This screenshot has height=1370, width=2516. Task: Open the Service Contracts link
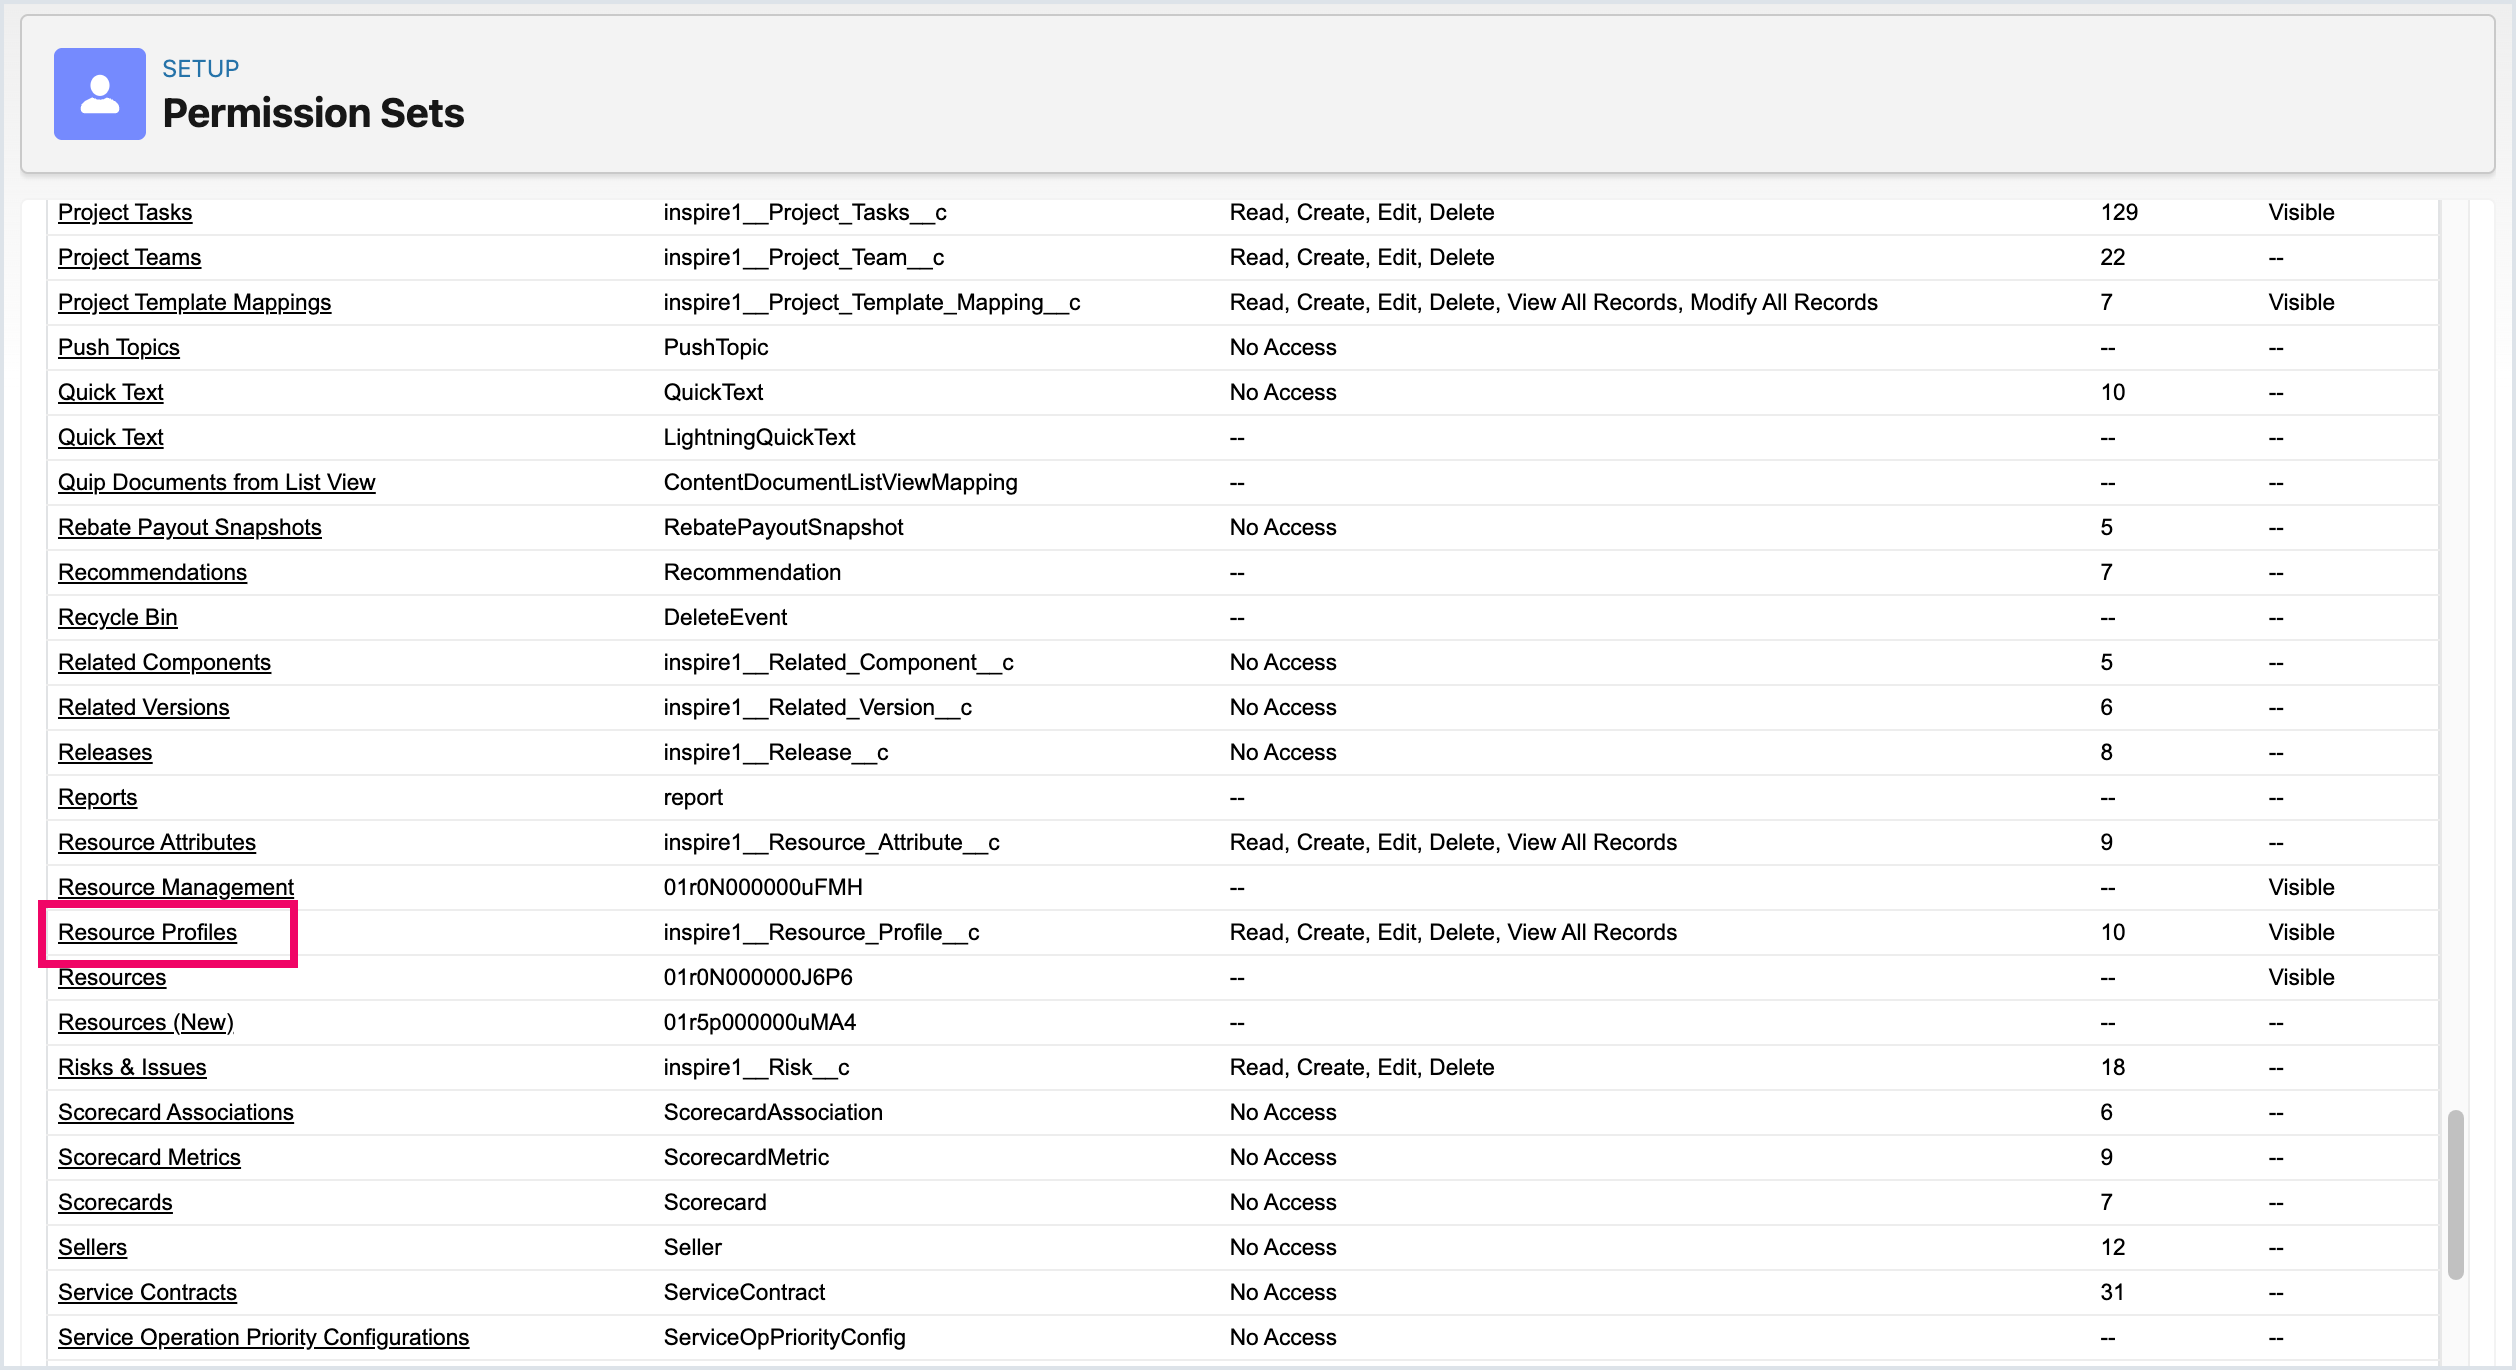click(x=147, y=1292)
